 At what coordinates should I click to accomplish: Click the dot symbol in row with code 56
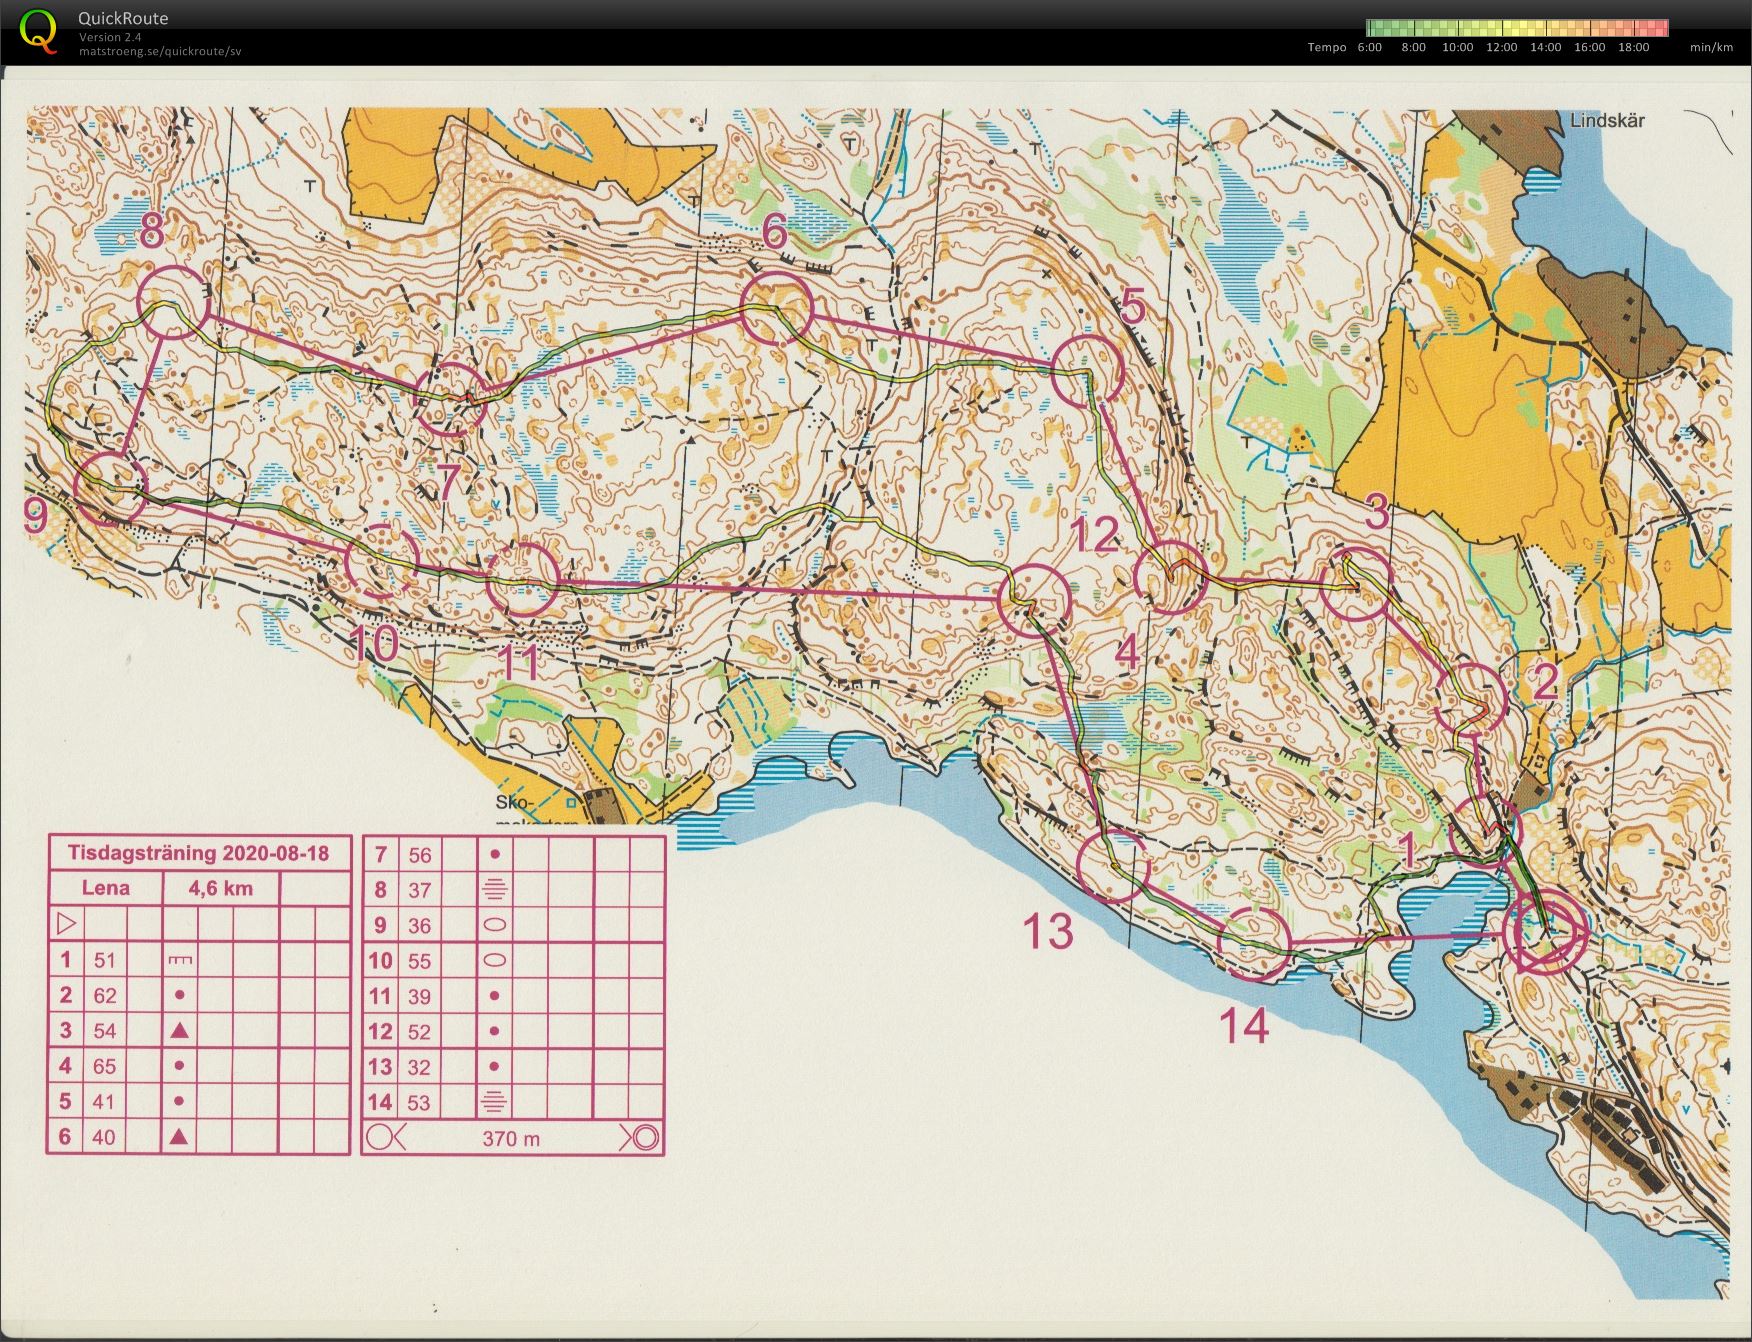(494, 855)
